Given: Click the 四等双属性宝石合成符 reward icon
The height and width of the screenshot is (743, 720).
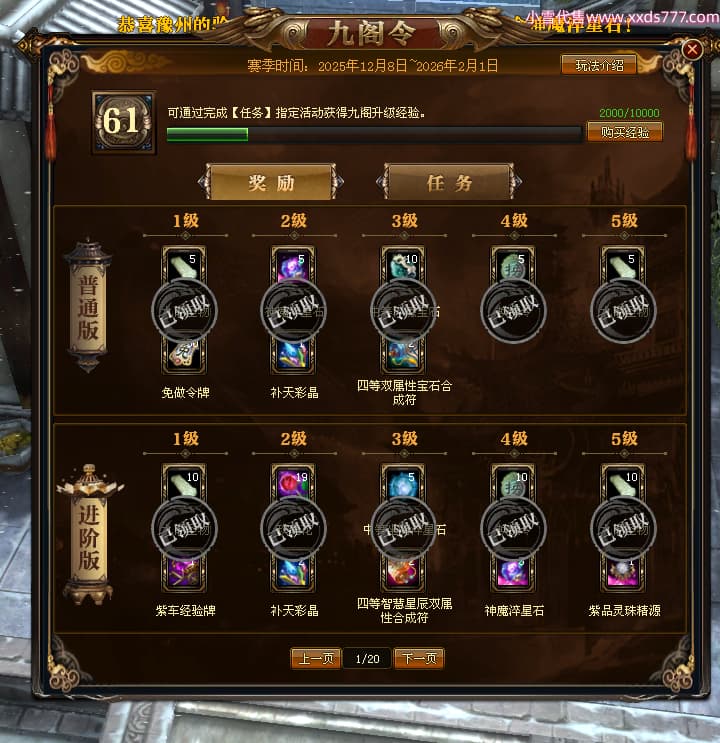Looking at the screenshot, I should pos(403,355).
